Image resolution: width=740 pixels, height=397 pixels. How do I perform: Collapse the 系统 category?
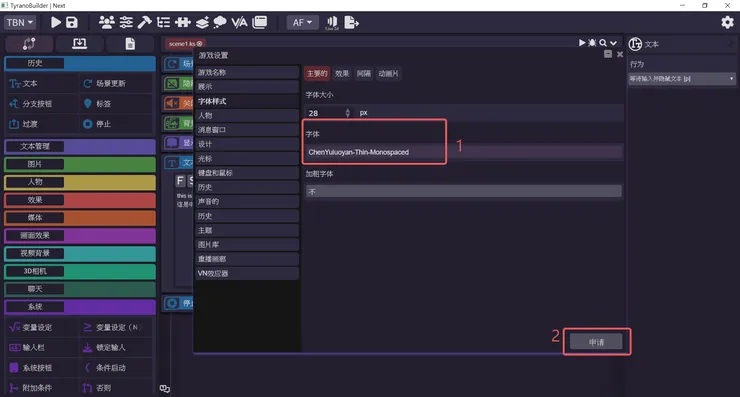pyautogui.click(x=80, y=307)
